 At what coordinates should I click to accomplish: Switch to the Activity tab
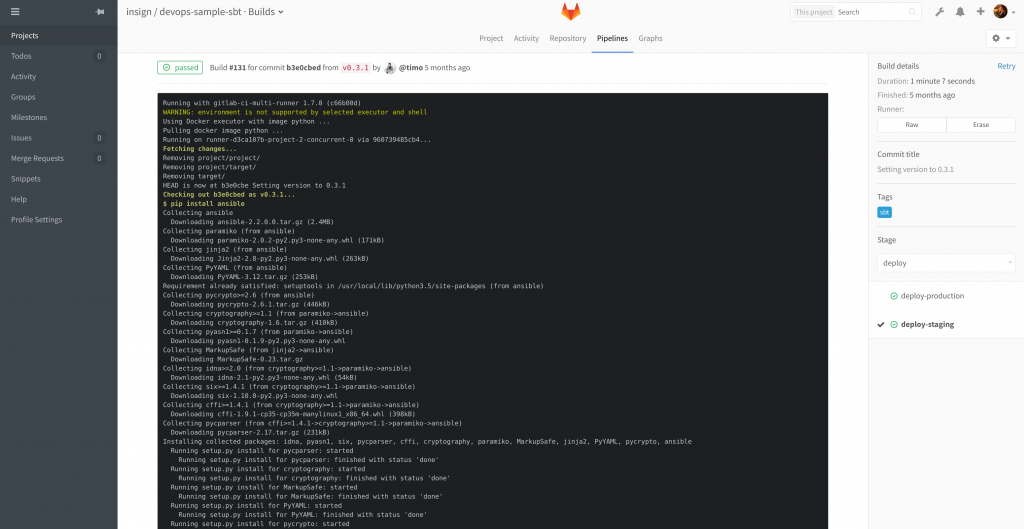526,39
